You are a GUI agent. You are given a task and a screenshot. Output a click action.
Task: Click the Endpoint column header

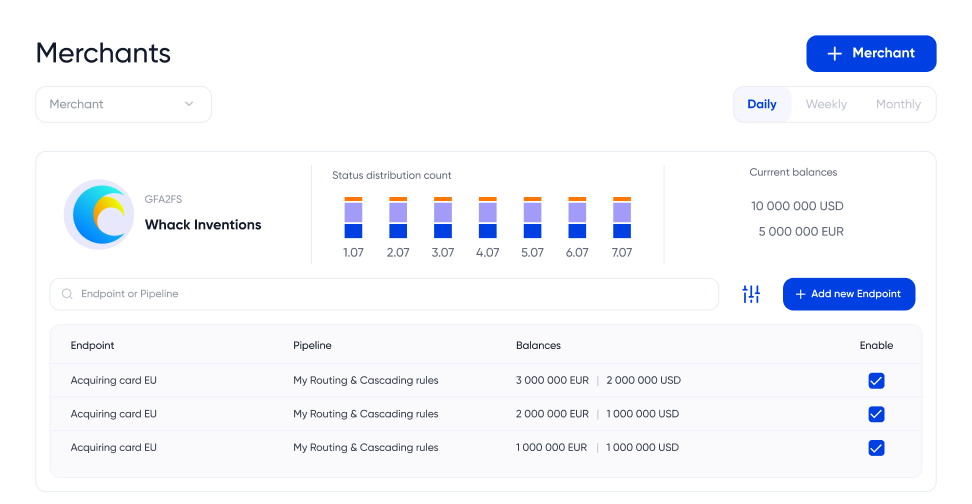coord(92,345)
